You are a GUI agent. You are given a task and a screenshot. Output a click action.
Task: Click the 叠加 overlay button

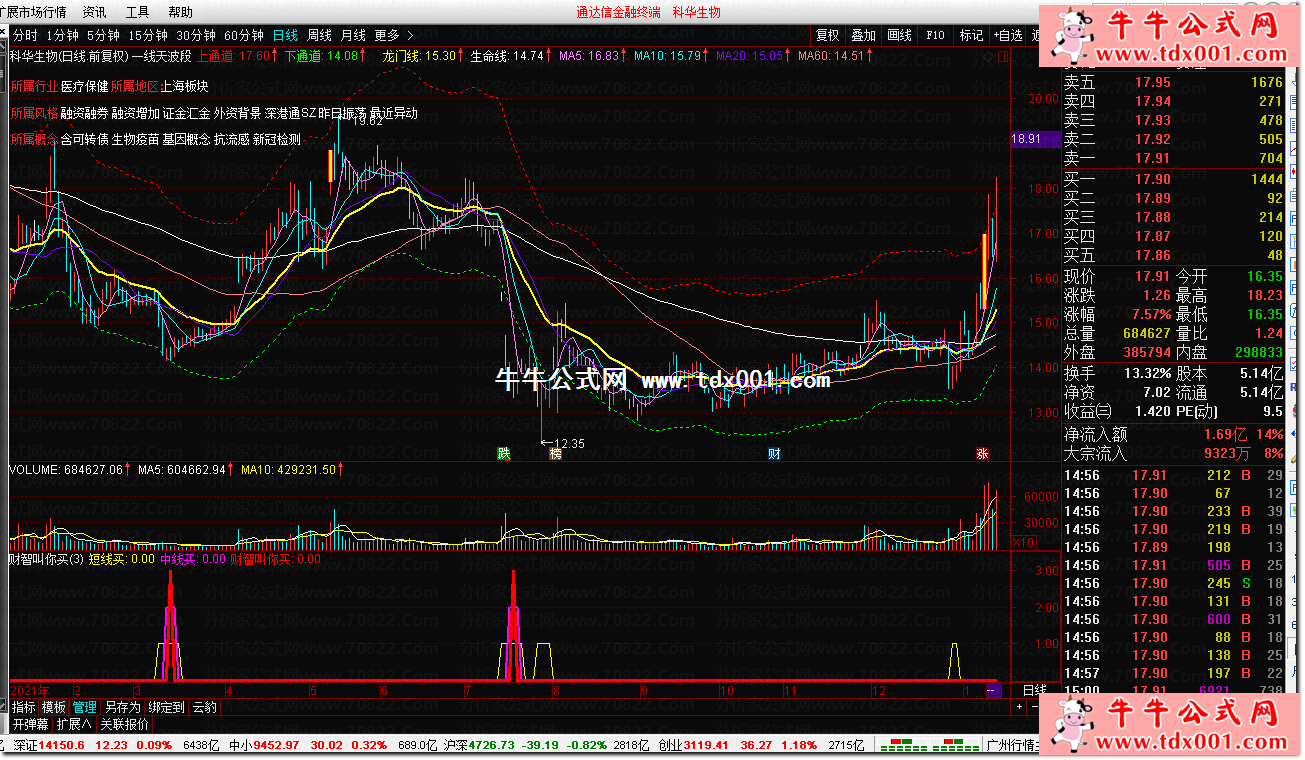click(864, 35)
